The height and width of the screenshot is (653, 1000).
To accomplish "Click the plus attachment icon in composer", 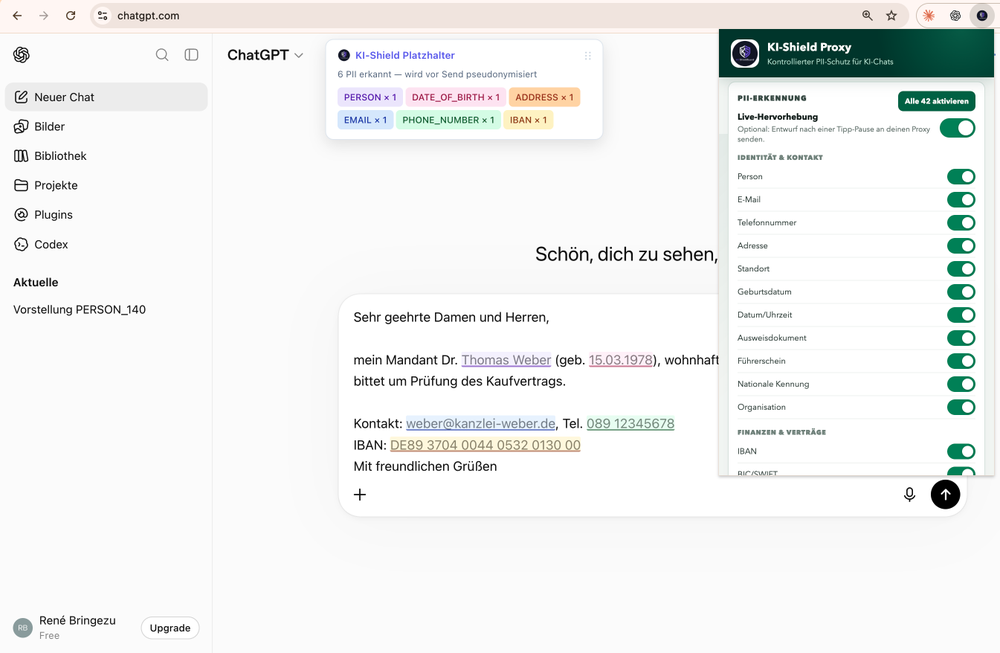I will coord(360,494).
